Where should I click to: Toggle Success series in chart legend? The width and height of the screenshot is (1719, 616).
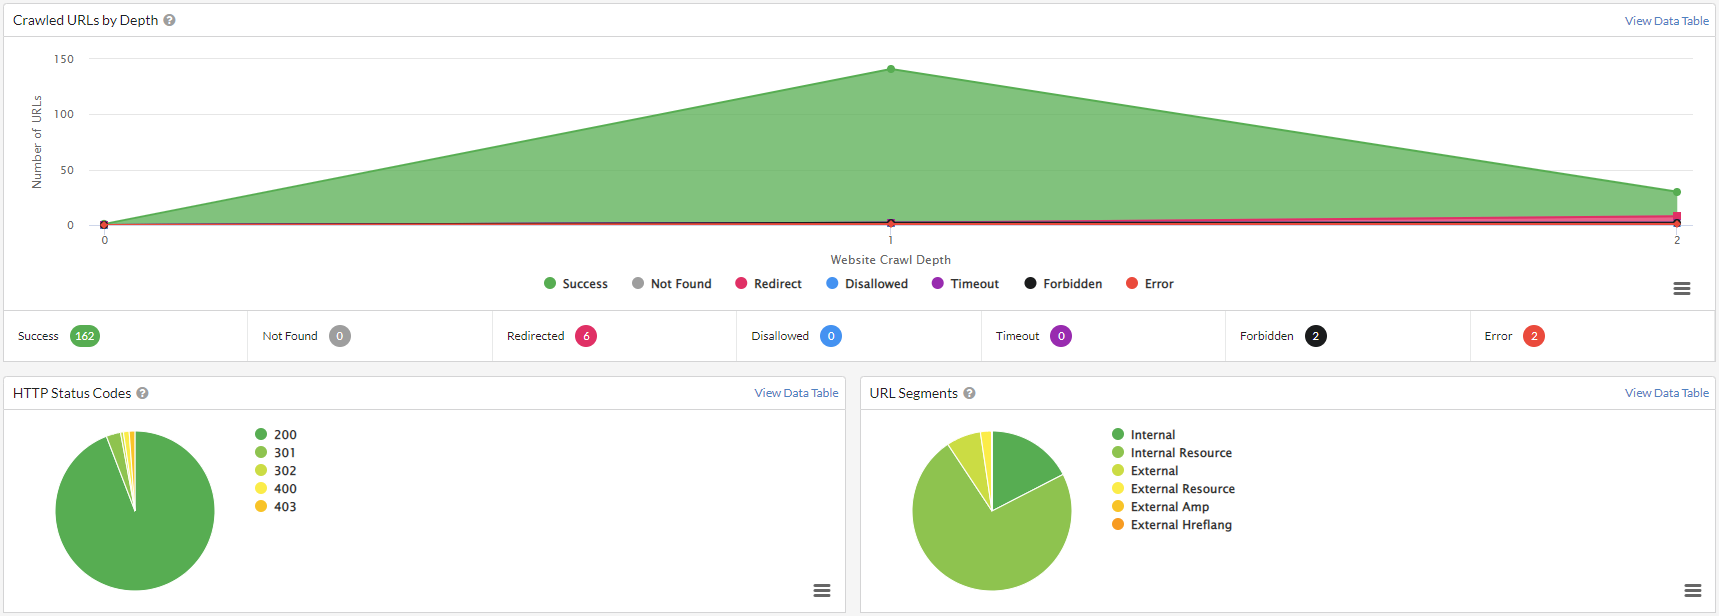tap(576, 284)
